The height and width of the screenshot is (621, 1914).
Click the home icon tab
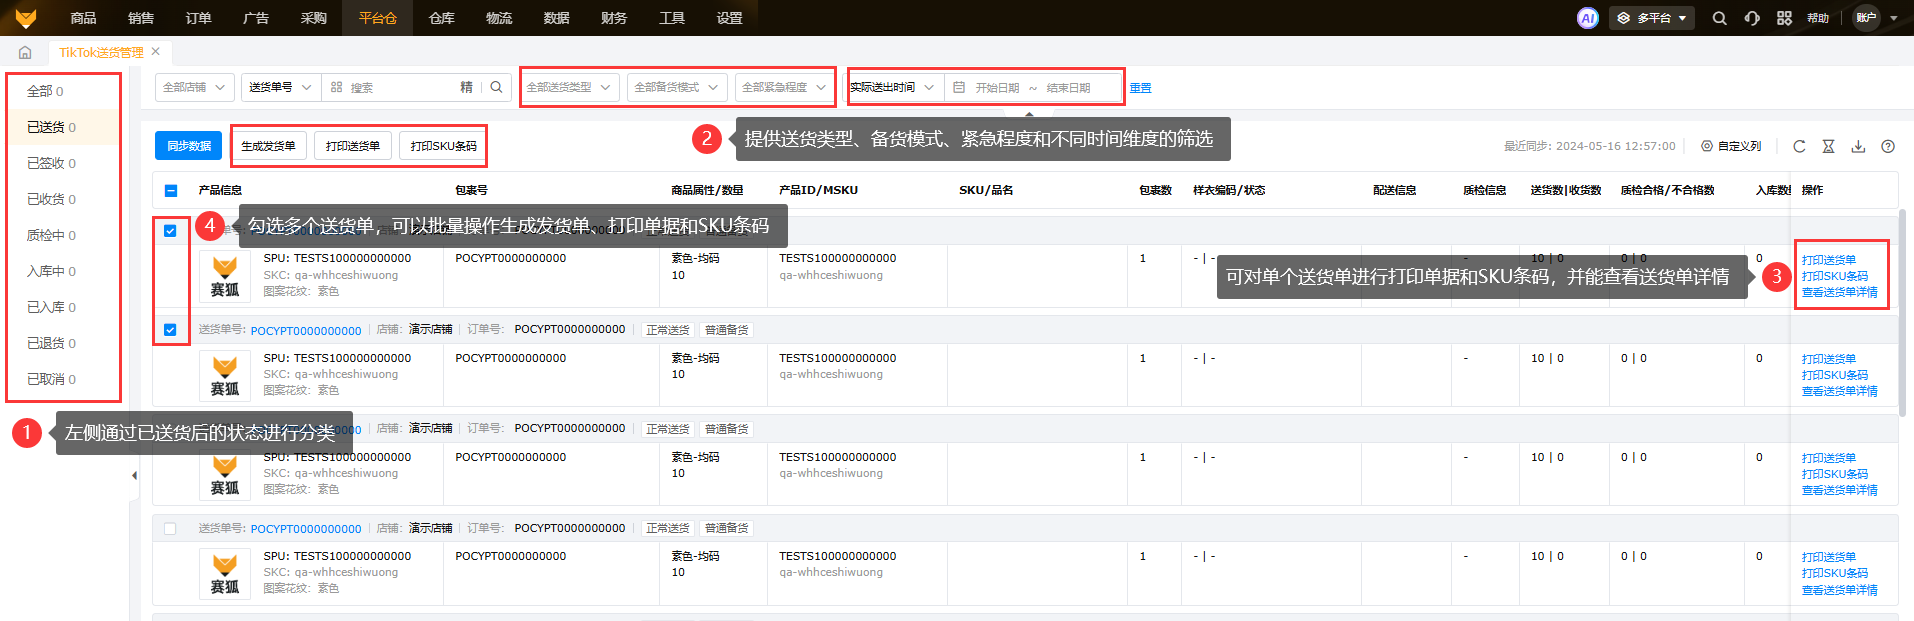tap(25, 52)
